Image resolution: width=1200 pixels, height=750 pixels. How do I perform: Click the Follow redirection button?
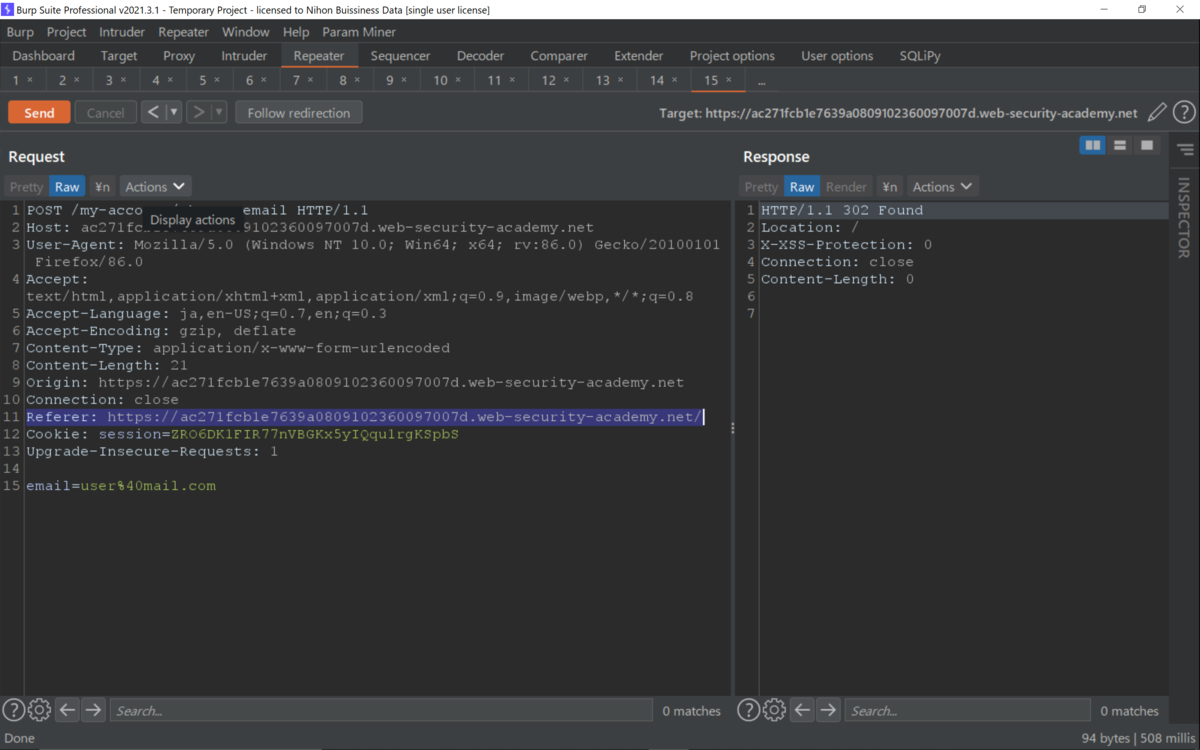298,112
